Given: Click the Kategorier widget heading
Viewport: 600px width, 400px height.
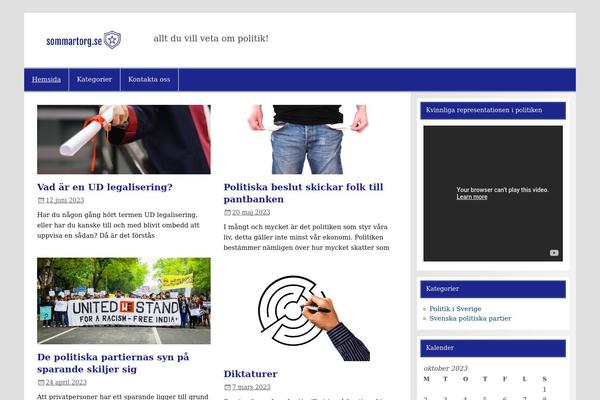Looking at the screenshot, I should pos(493,289).
